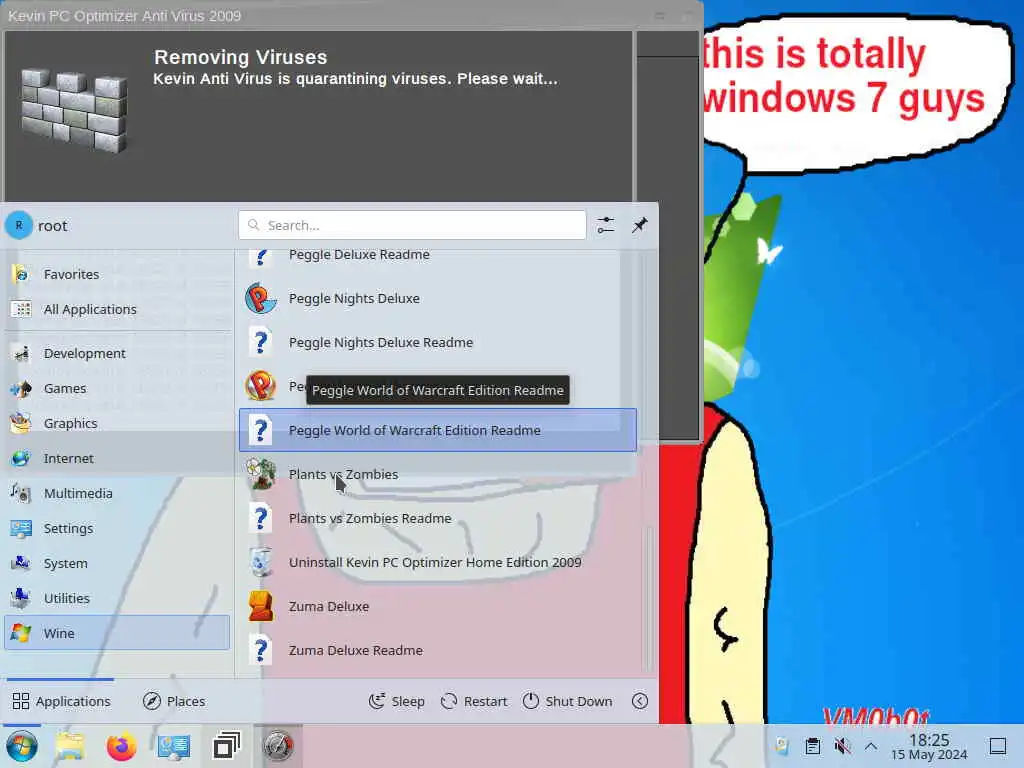This screenshot has width=1024, height=768.
Task: Open the System category
Action: [x=117, y=563]
